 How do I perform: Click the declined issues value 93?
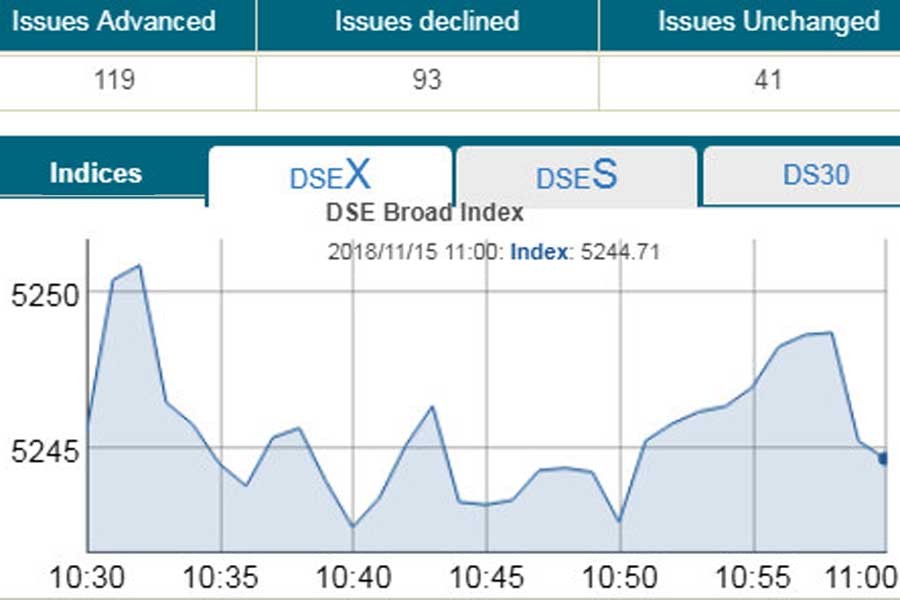(427, 79)
